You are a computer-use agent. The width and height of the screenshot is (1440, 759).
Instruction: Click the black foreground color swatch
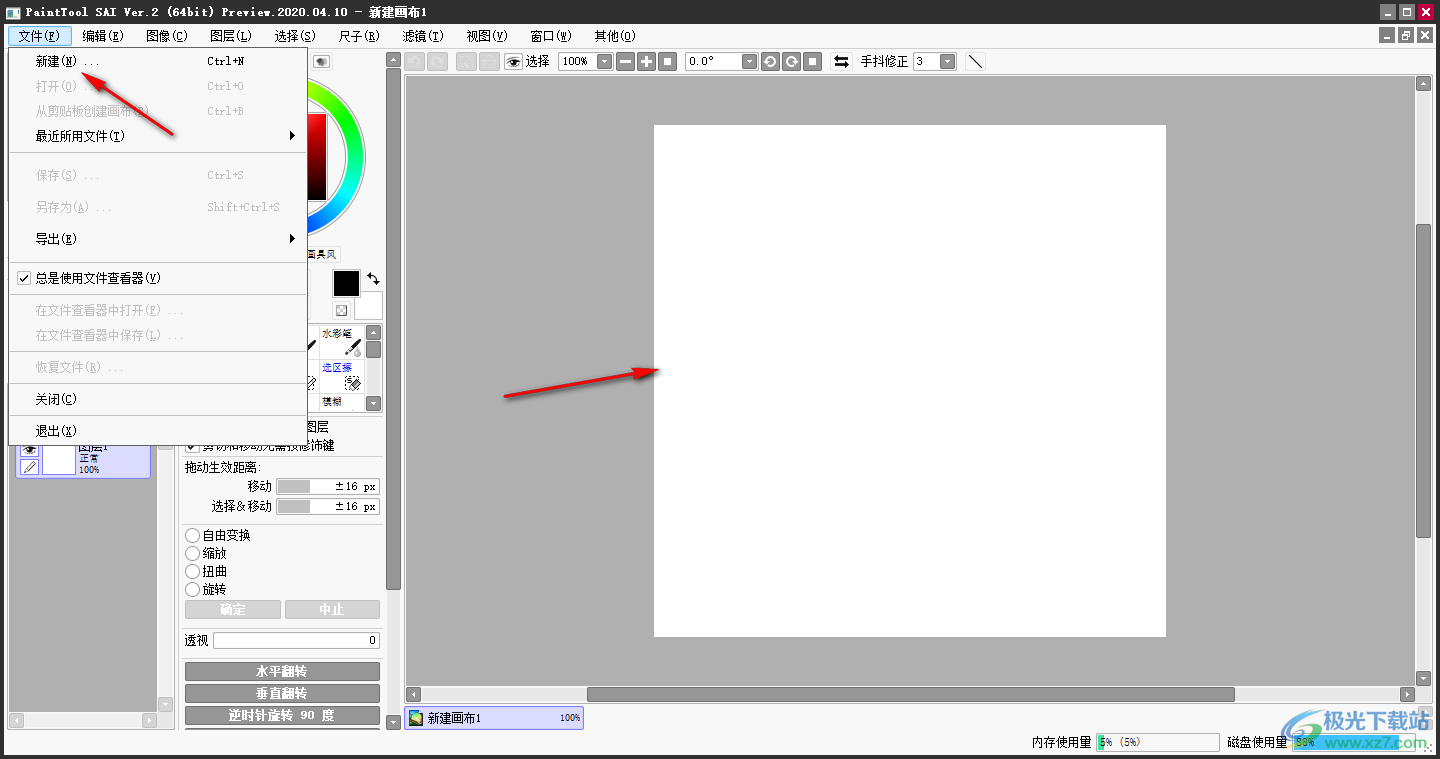coord(346,283)
